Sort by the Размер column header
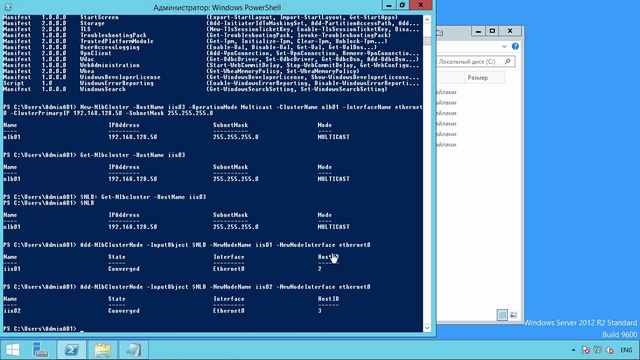Viewport: 640px width, 360px height. click(x=484, y=78)
